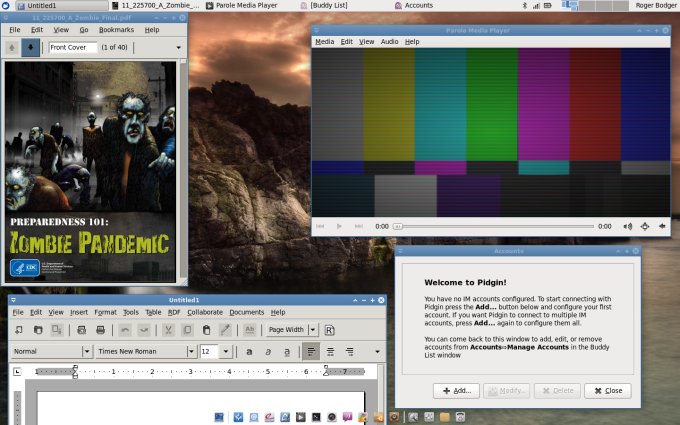Enable center alignment in AbiWord

click(330, 352)
